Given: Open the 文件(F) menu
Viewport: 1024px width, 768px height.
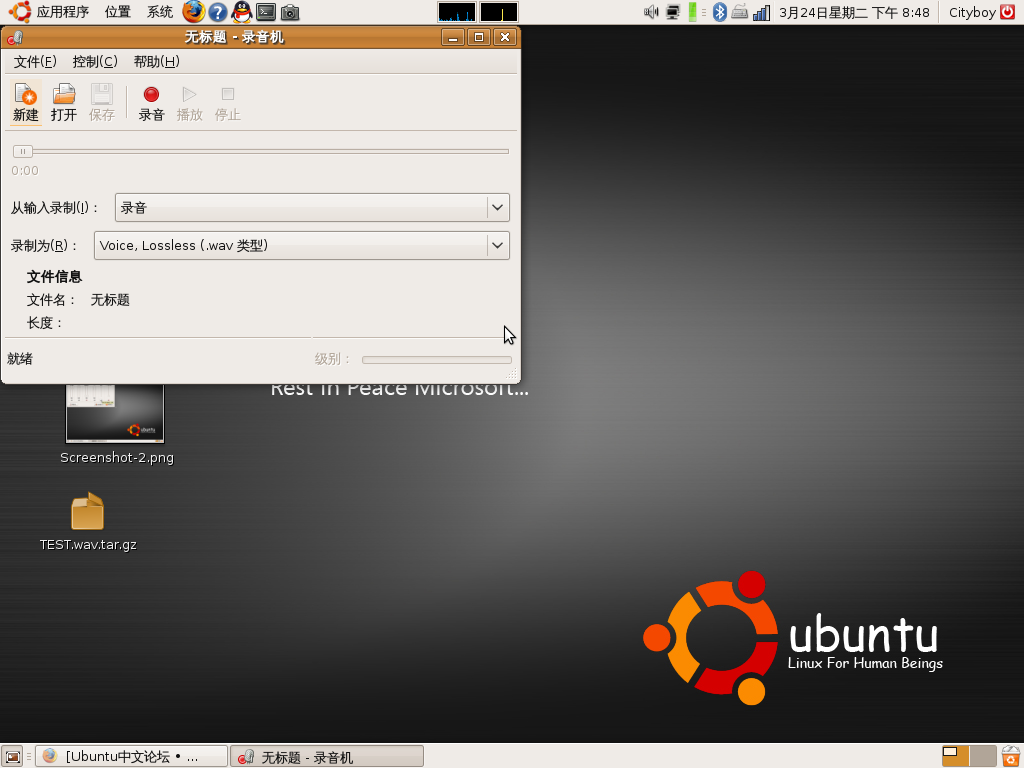Looking at the screenshot, I should tap(35, 61).
